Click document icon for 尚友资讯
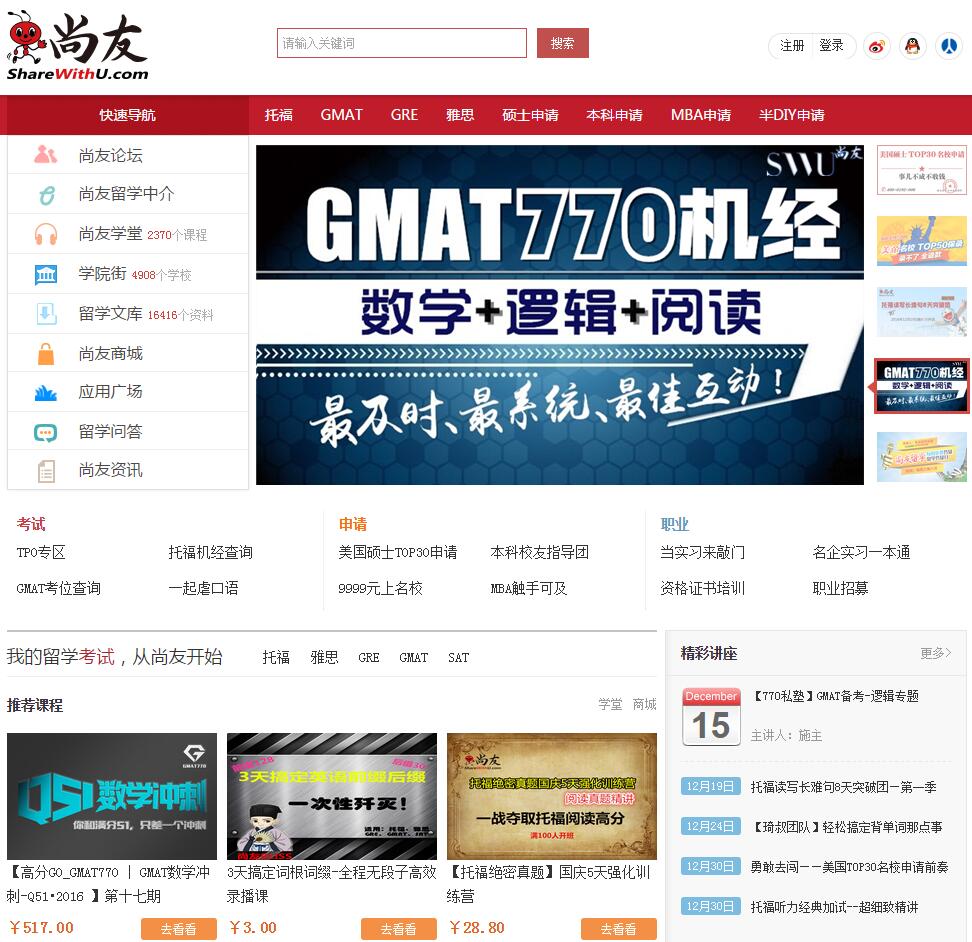Image resolution: width=972 pixels, height=942 pixels. (46, 471)
